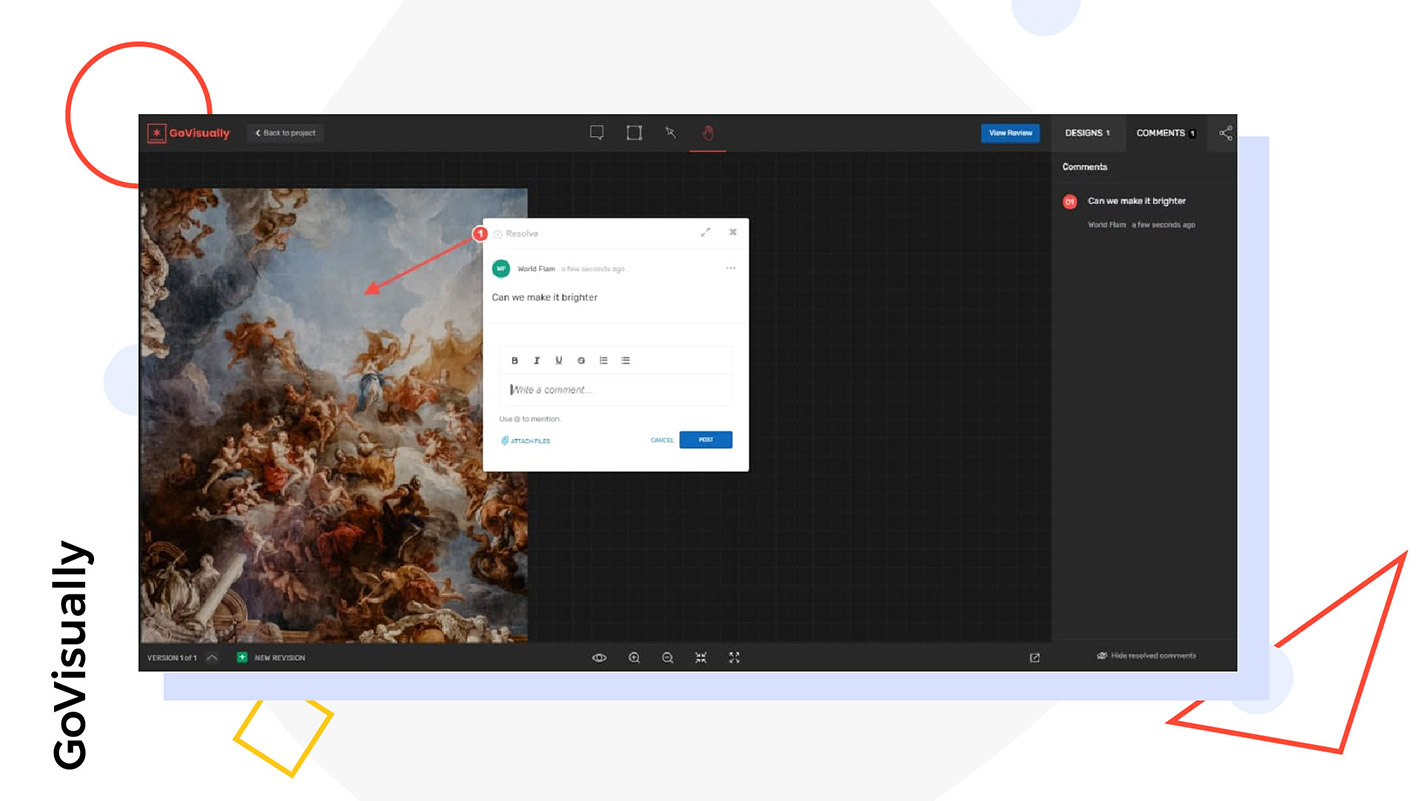Viewport: 1422px width, 801px height.
Task: Click the Write a comment field
Action: (x=616, y=390)
